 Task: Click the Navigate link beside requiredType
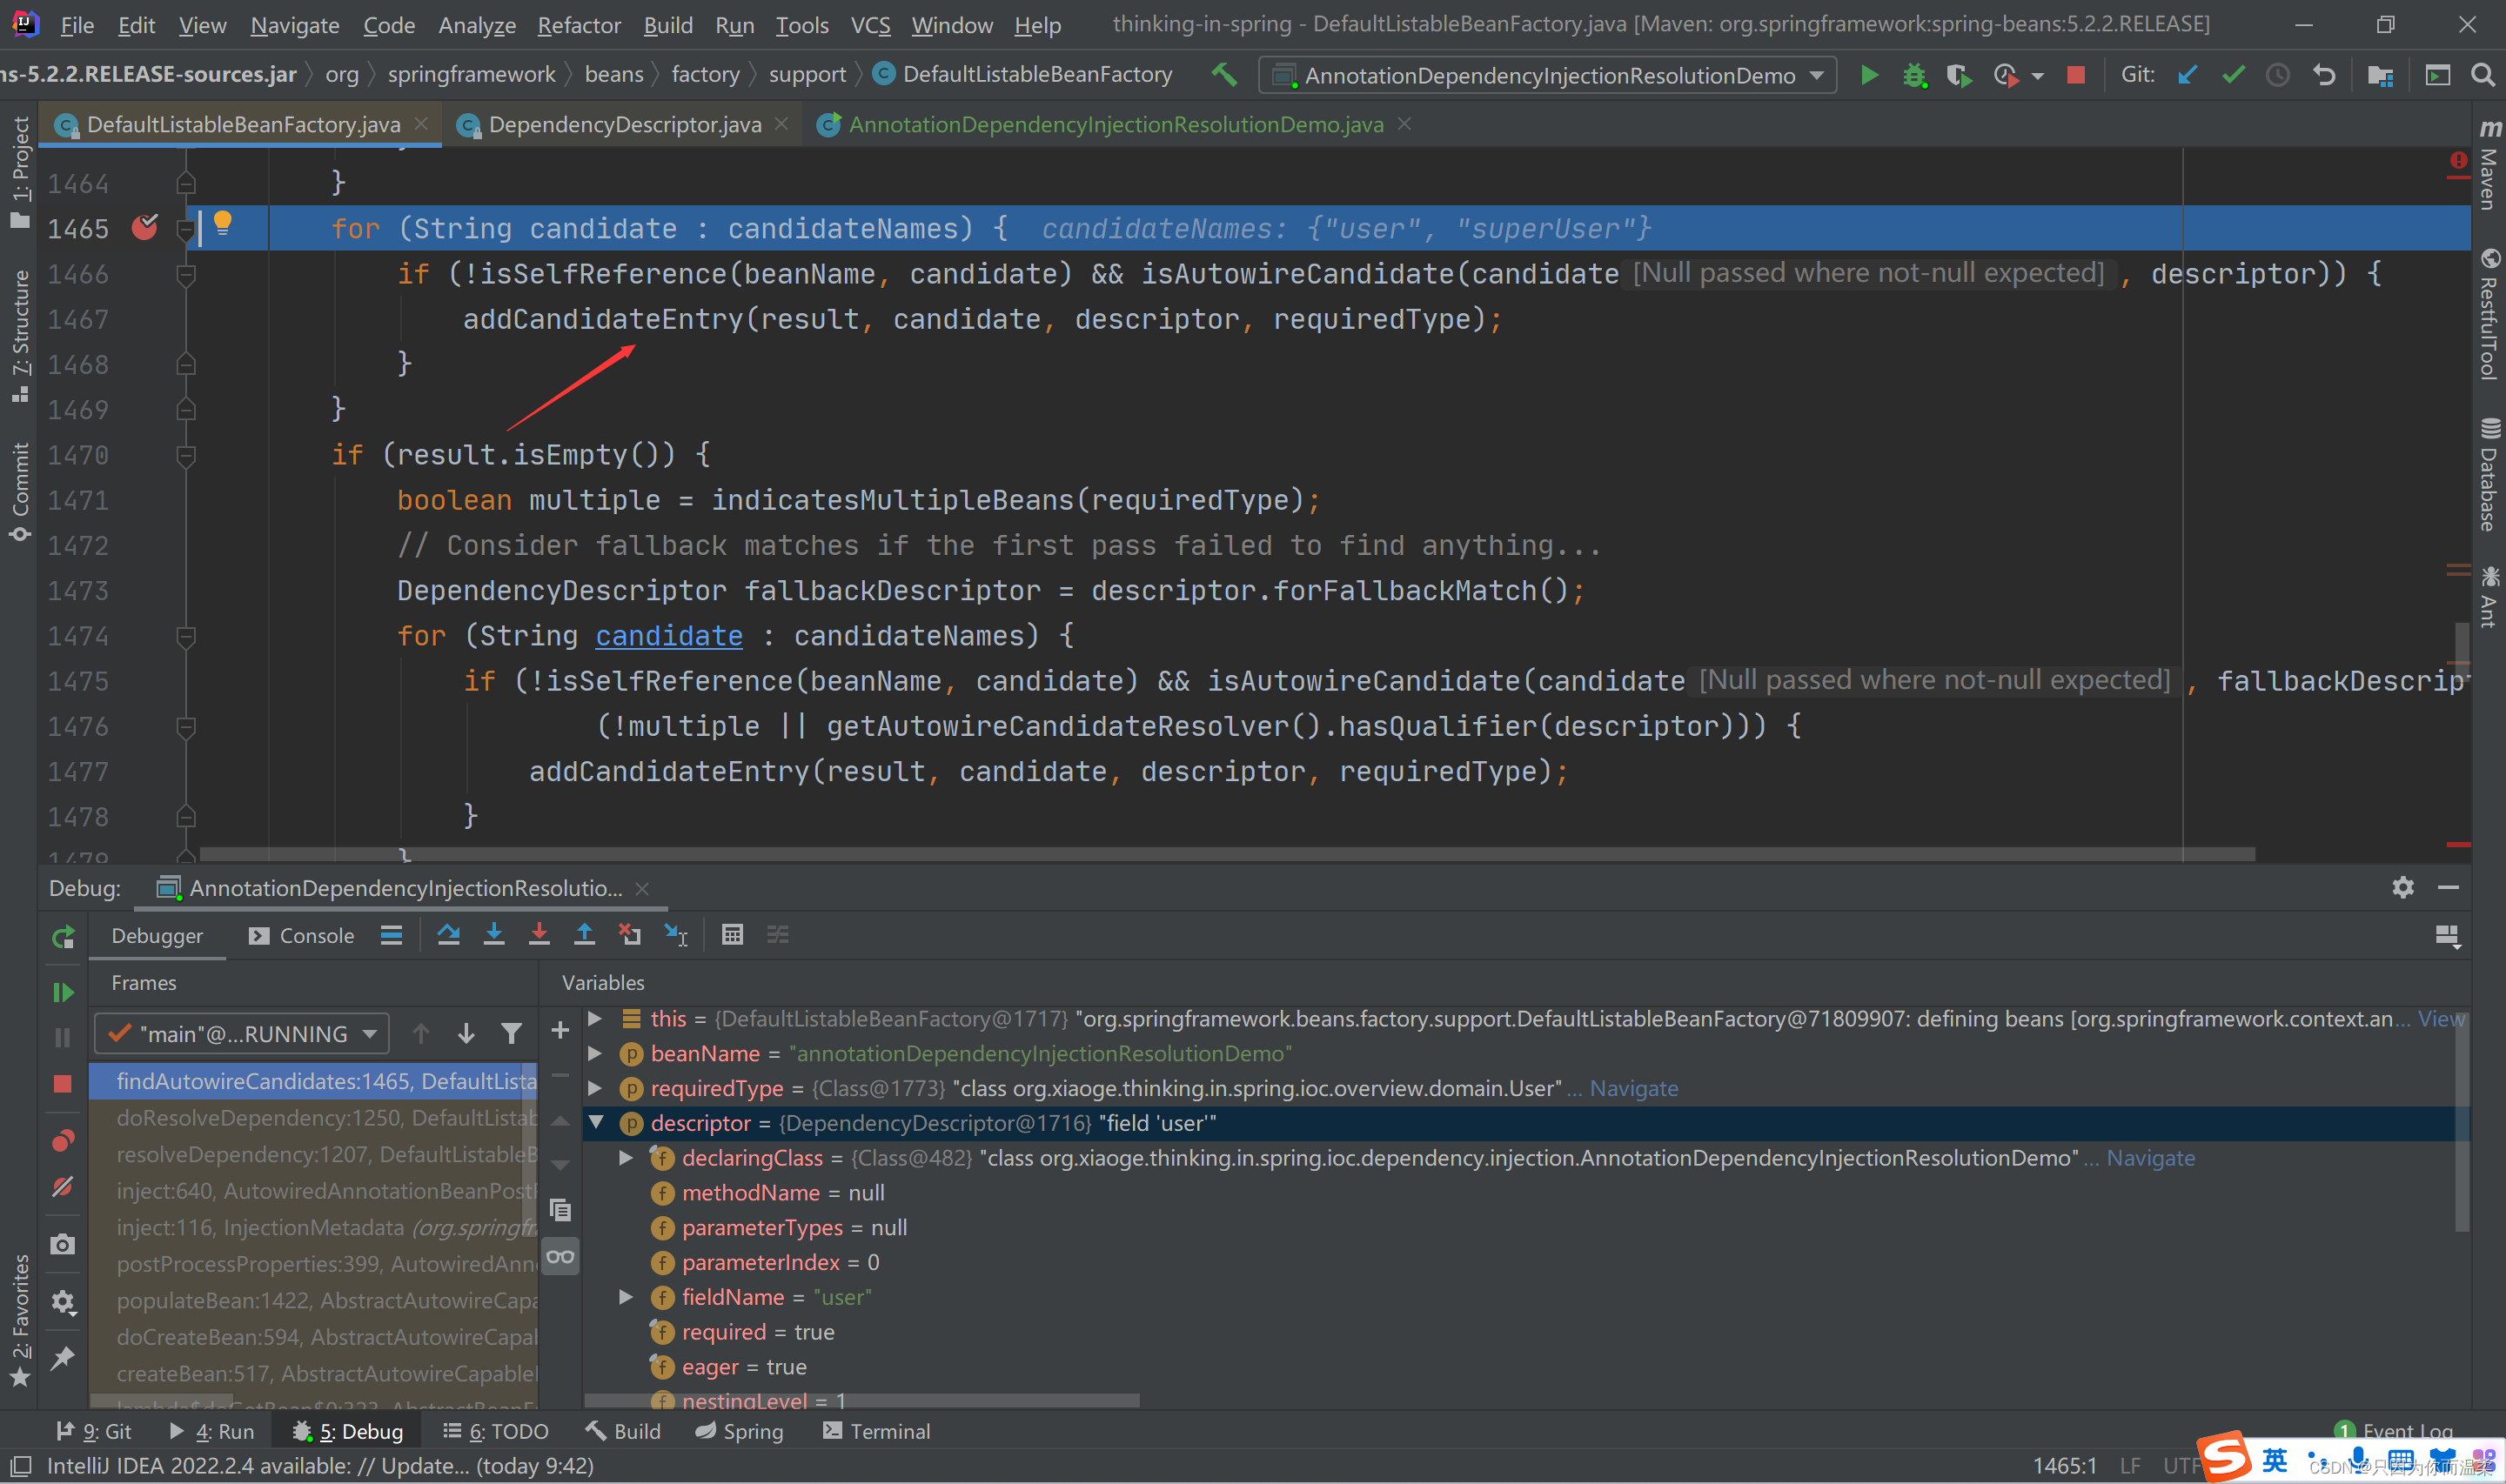[1633, 1088]
